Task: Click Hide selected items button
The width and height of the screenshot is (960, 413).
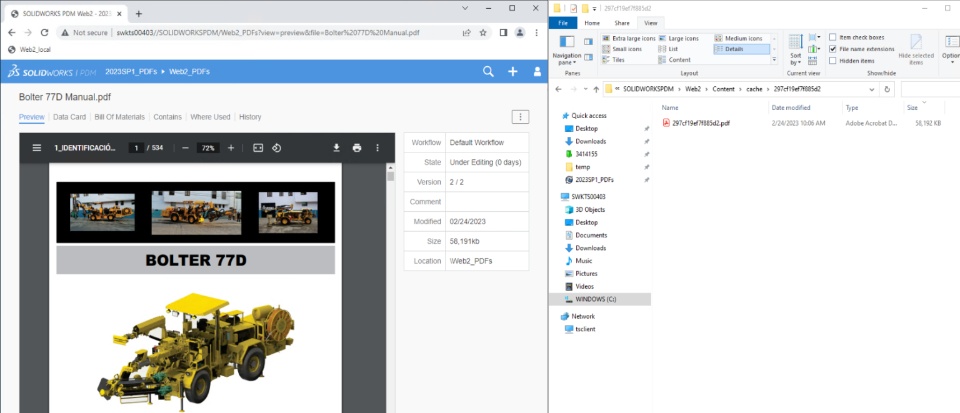Action: tap(916, 50)
